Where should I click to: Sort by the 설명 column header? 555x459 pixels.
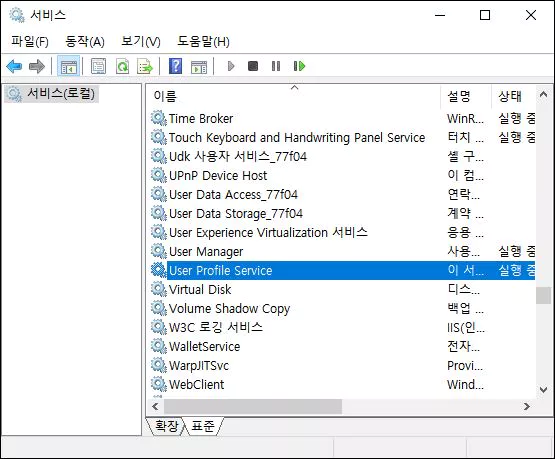pyautogui.click(x=466, y=96)
